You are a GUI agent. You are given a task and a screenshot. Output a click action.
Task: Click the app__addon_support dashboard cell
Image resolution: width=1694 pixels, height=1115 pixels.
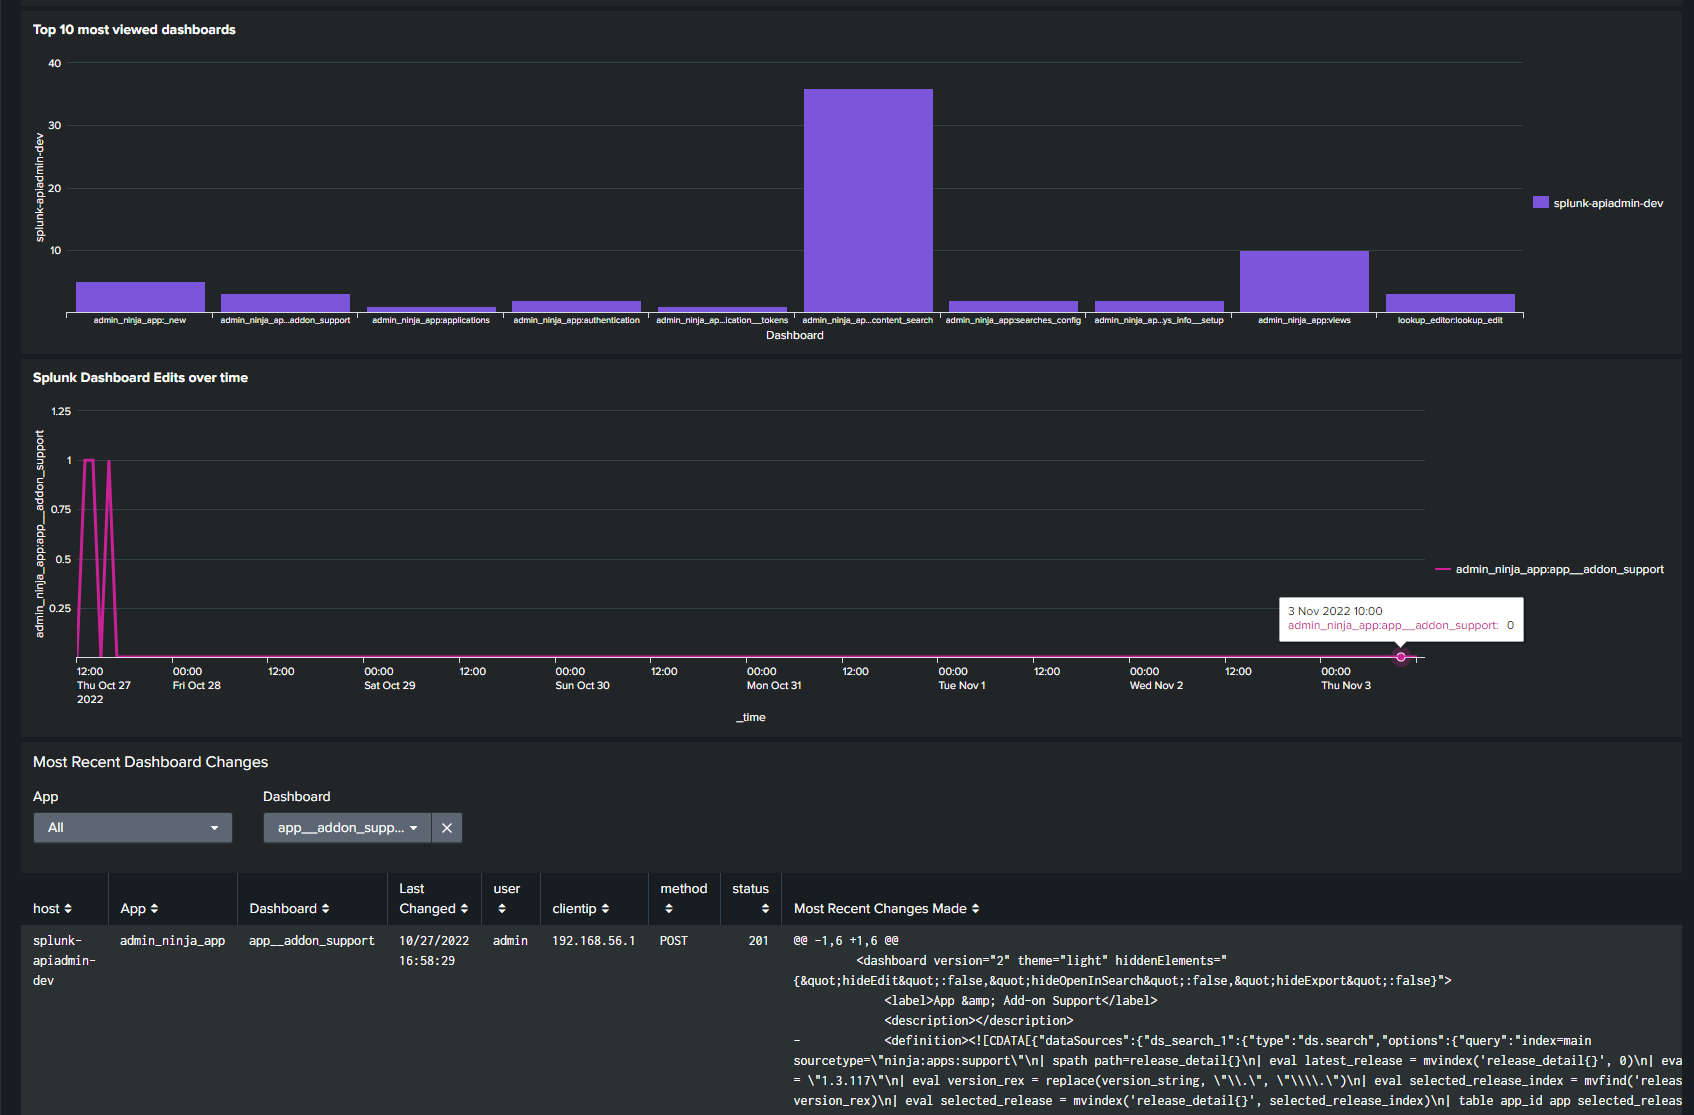[x=312, y=940]
